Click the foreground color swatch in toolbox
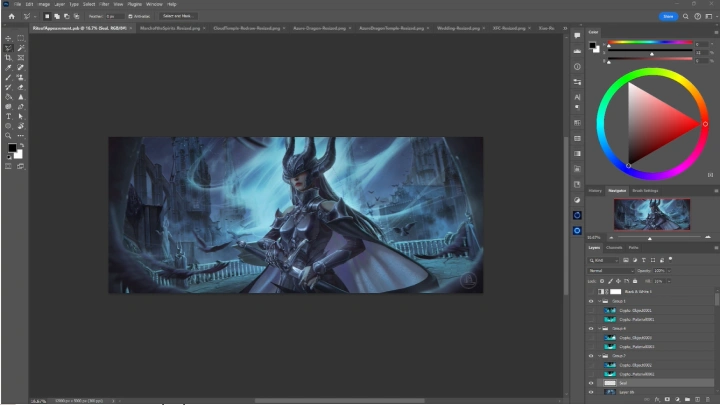 tap(12, 148)
